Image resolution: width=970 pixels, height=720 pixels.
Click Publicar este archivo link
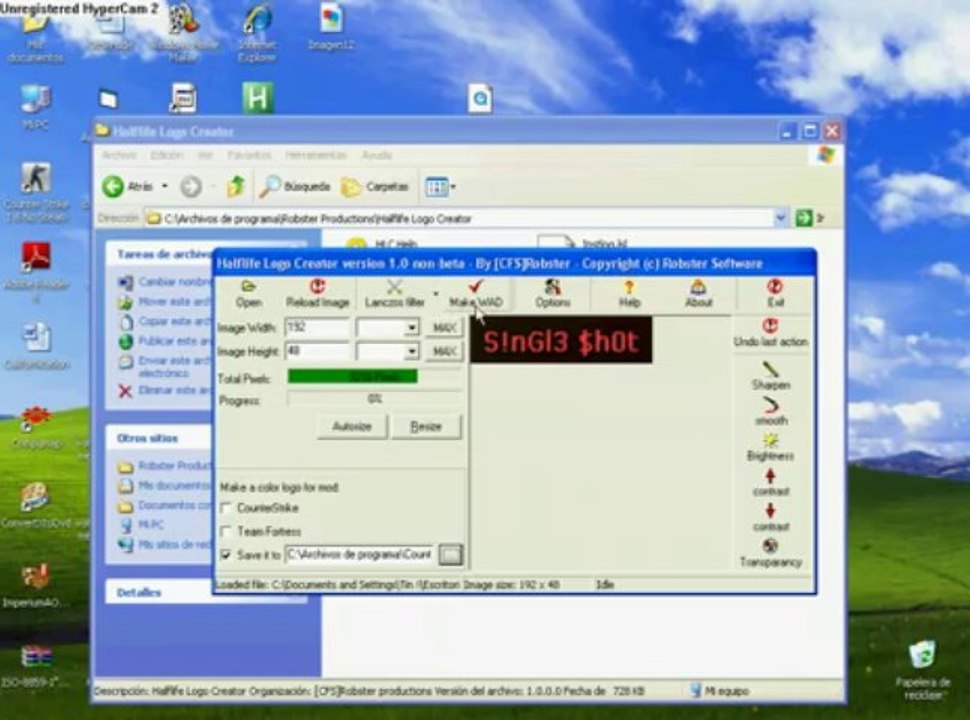coord(167,341)
